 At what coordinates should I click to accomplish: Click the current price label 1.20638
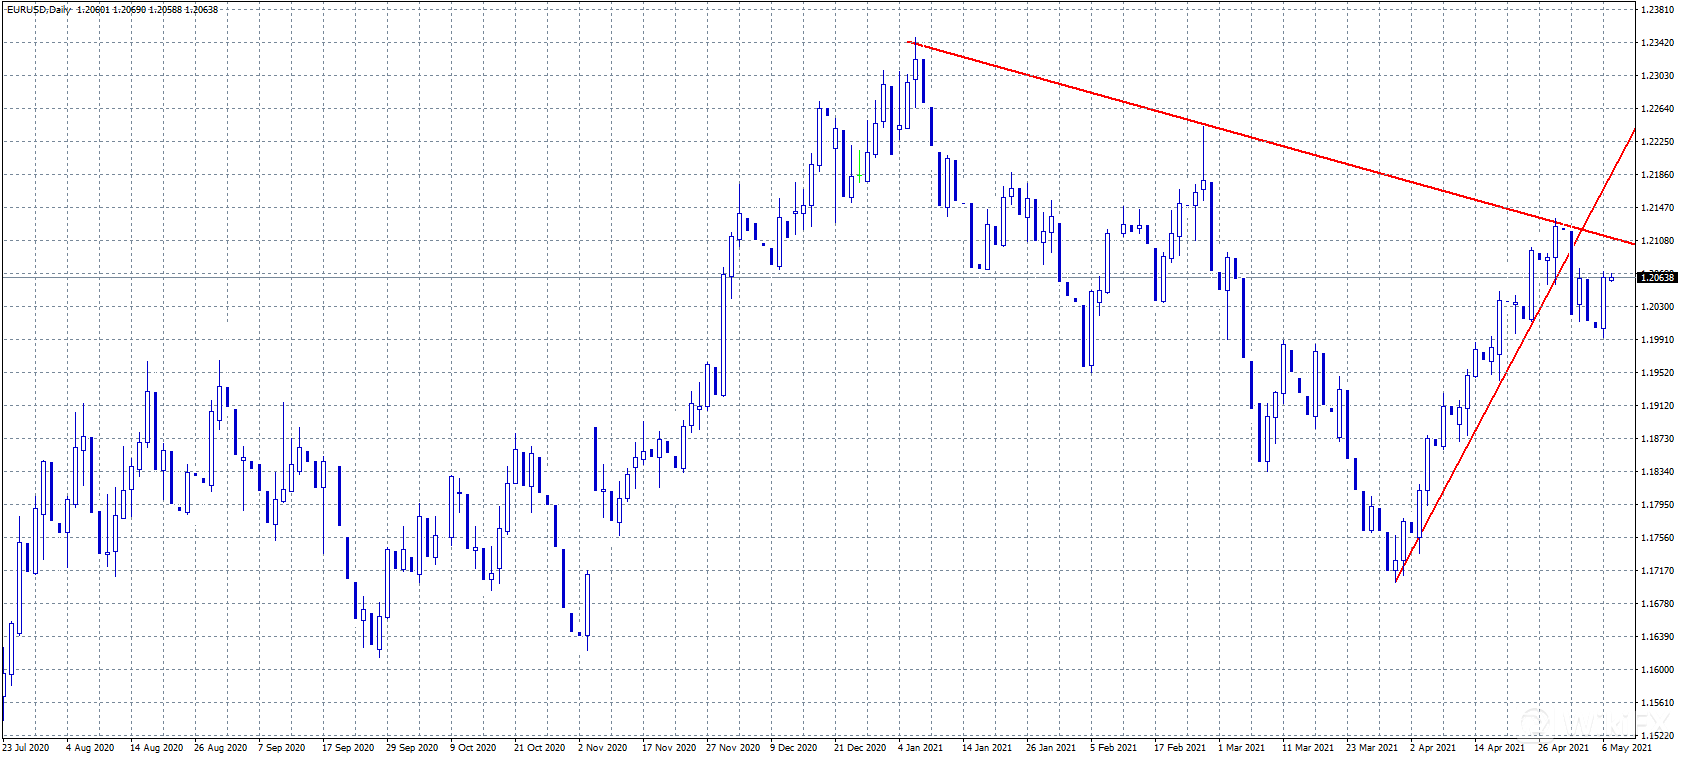pyautogui.click(x=1657, y=278)
